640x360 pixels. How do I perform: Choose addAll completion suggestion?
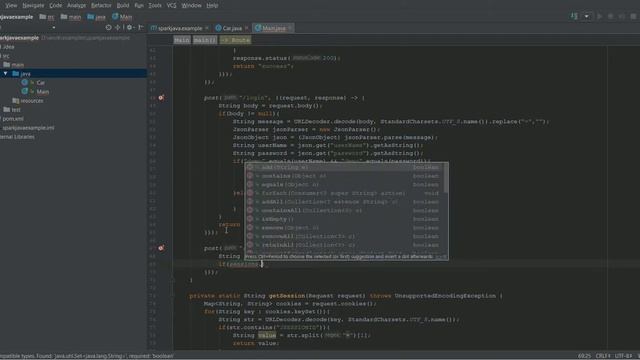(344, 202)
